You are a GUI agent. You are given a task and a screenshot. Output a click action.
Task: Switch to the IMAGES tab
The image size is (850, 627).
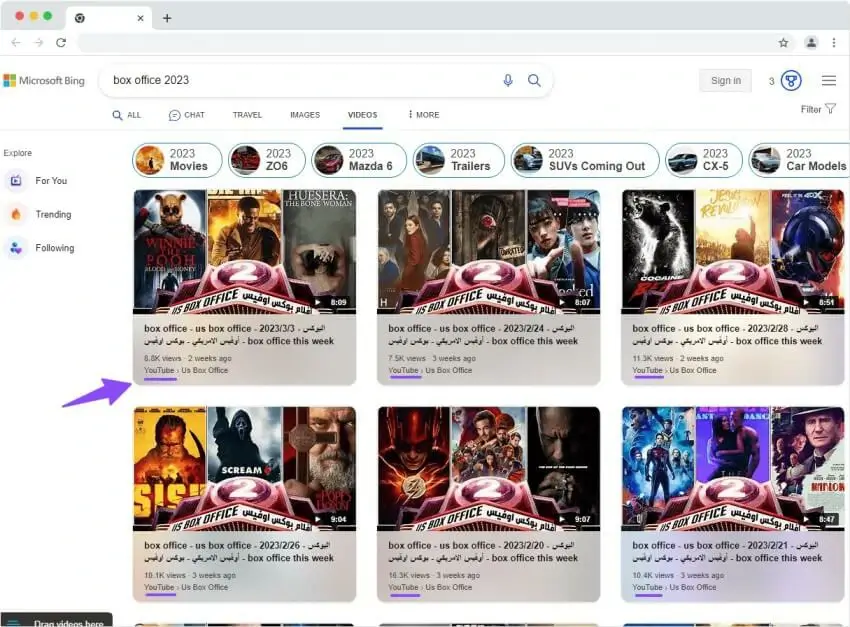[x=305, y=115]
